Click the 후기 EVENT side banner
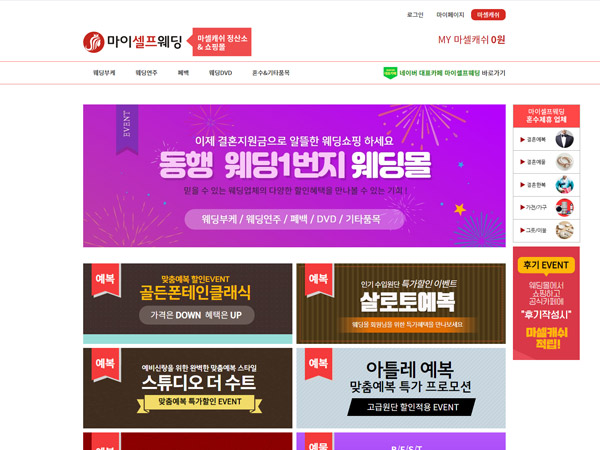 click(x=546, y=303)
